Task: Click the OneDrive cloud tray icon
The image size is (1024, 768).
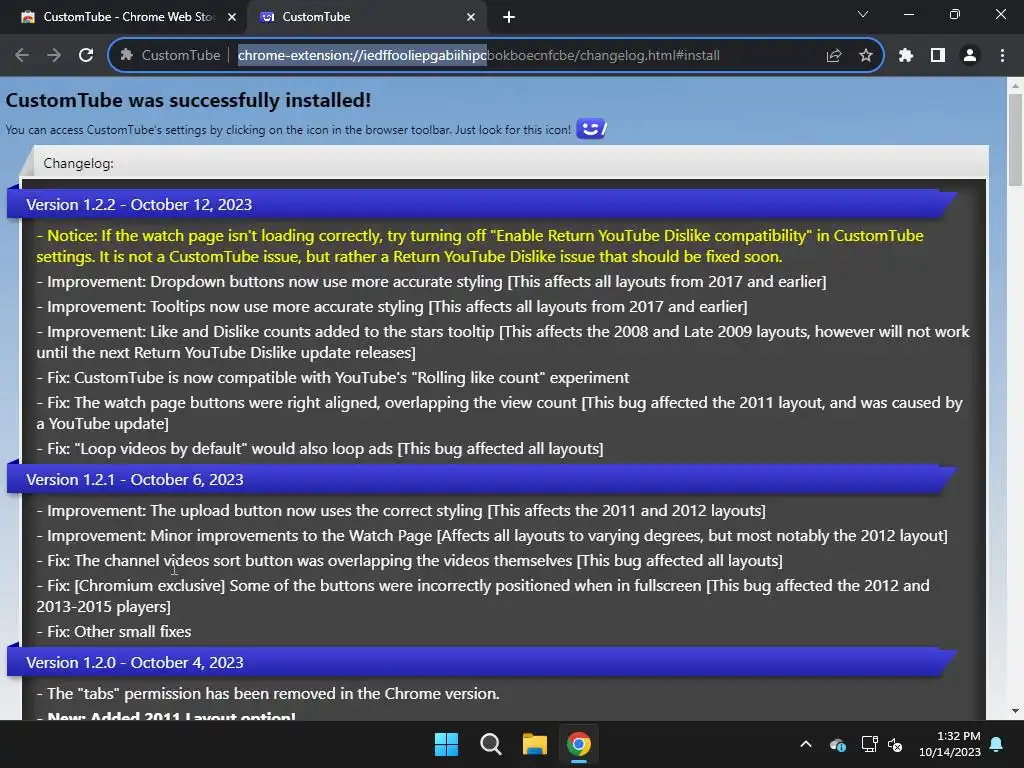Action: (x=838, y=744)
